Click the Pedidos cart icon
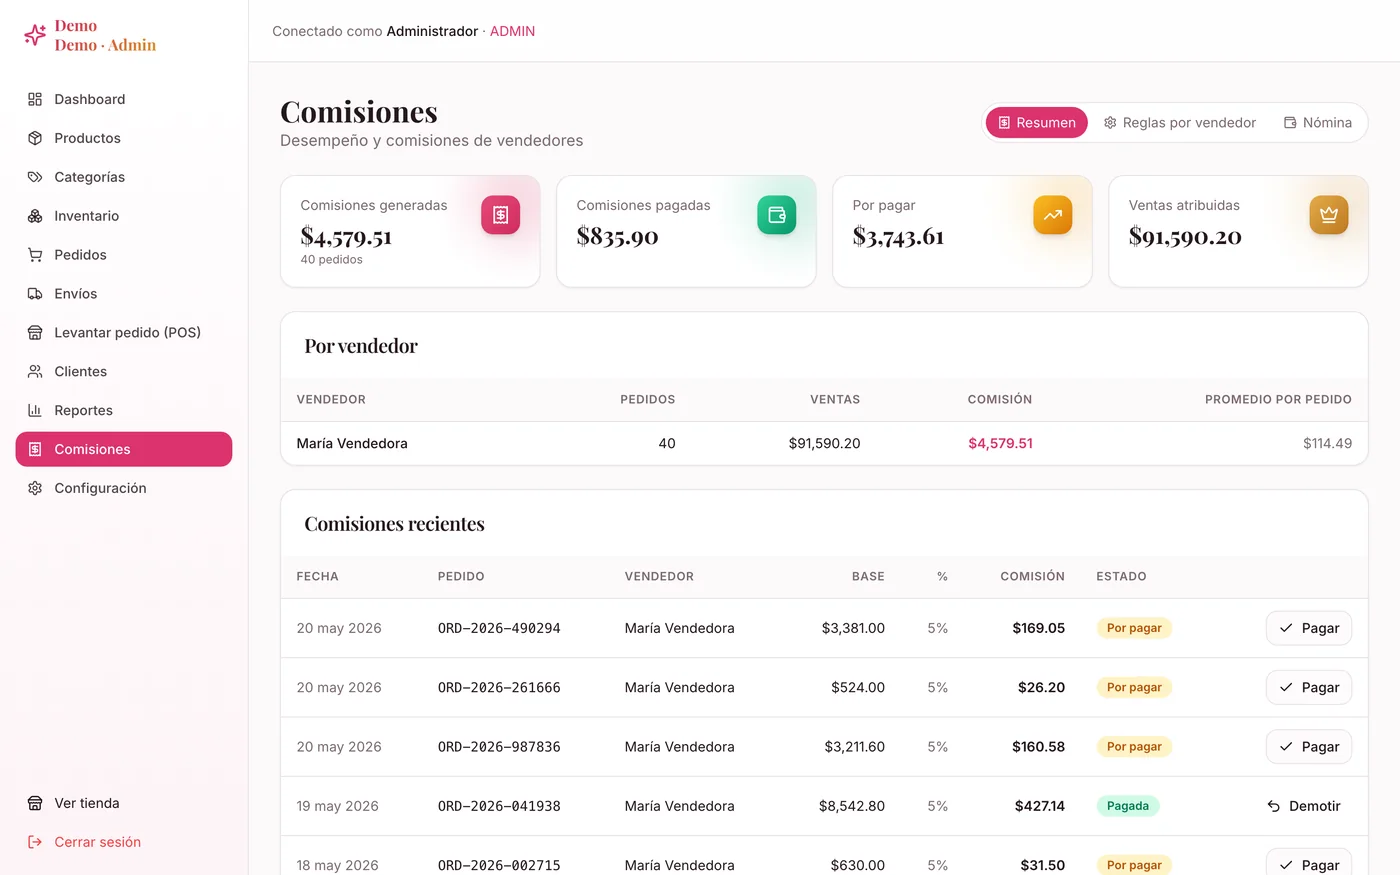The image size is (1400, 875). (35, 255)
